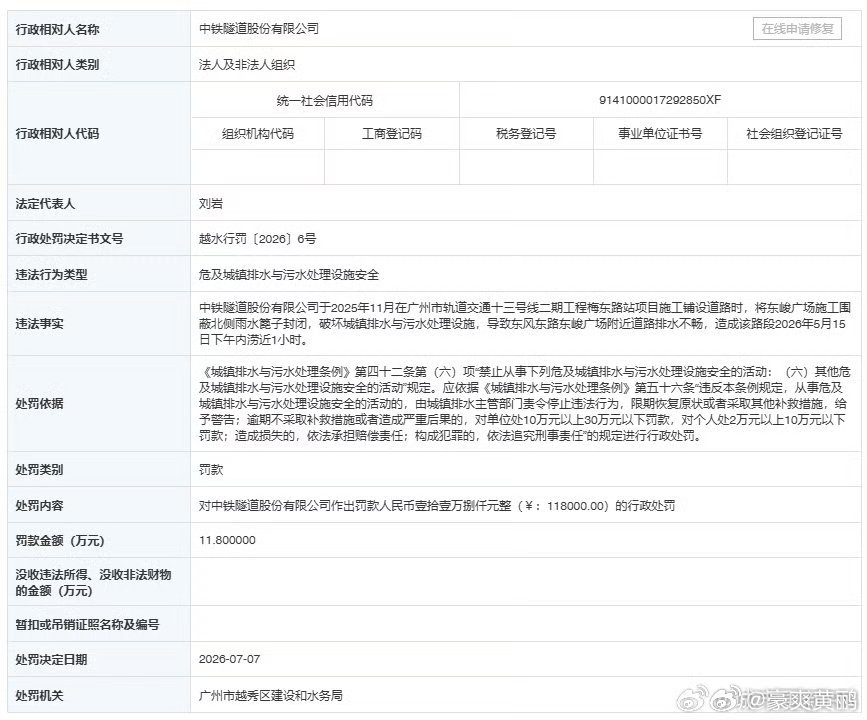The image size is (867, 720).
Task: Click the 法人及非法人组织 value
Action: [247, 65]
